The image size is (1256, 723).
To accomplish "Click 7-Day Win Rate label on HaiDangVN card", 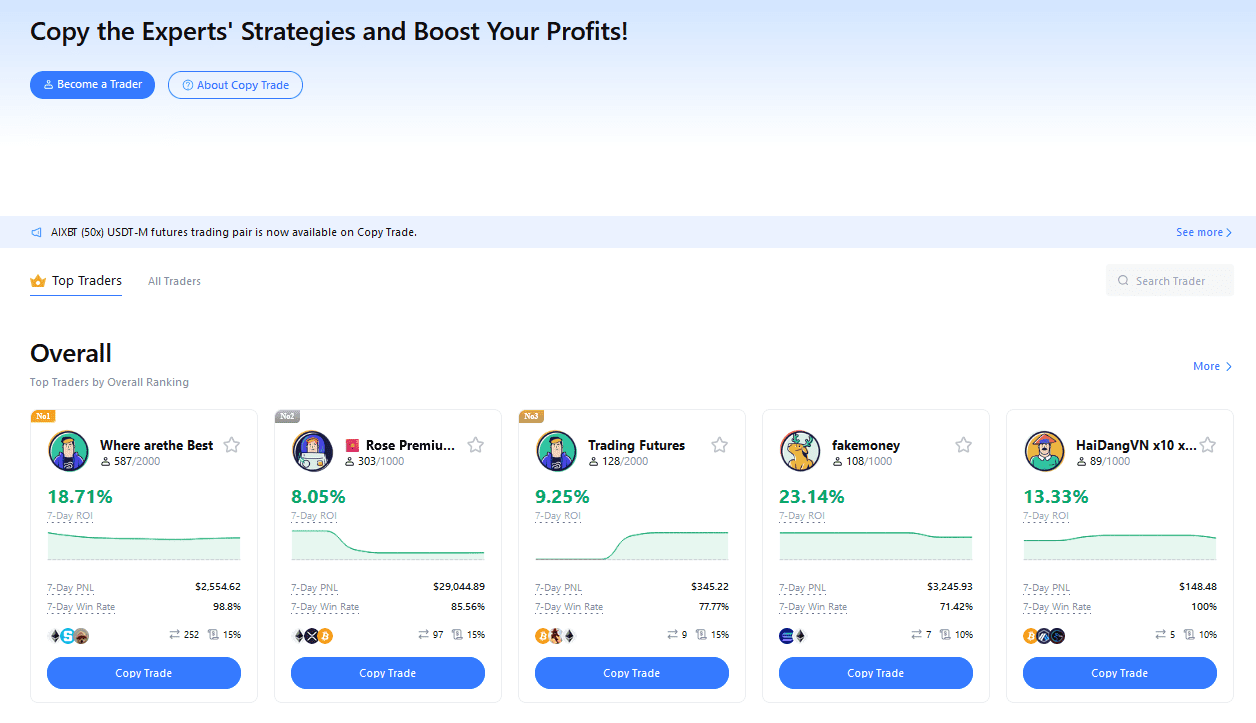I will pos(1057,607).
